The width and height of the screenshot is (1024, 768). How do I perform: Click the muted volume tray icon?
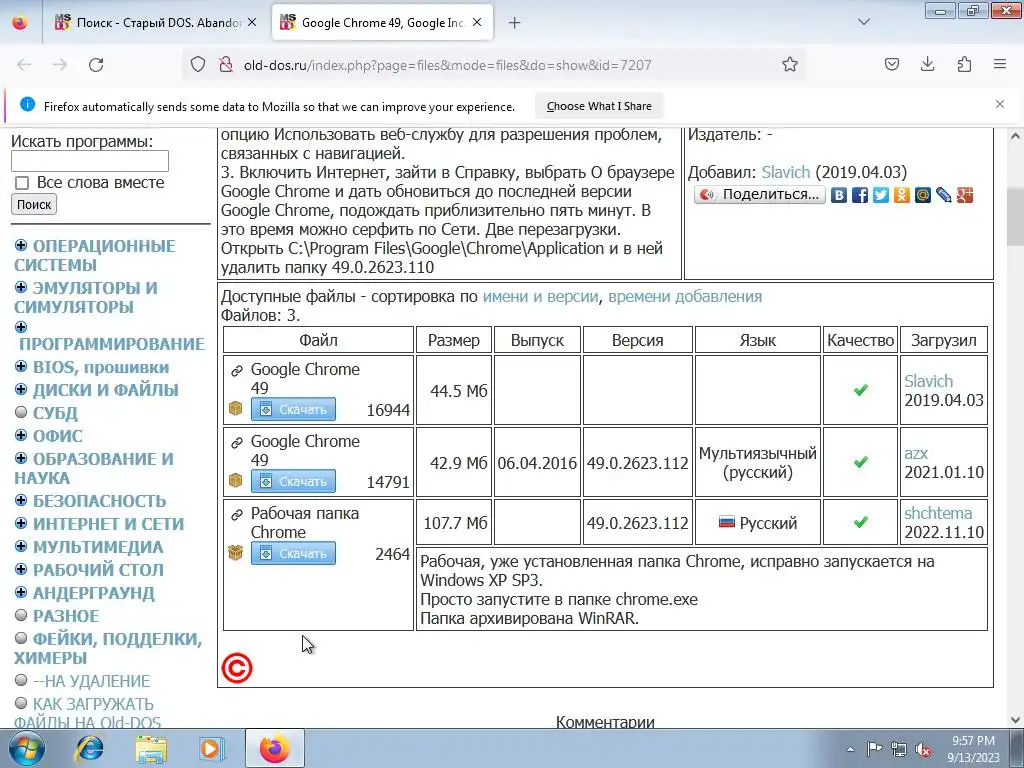point(923,750)
